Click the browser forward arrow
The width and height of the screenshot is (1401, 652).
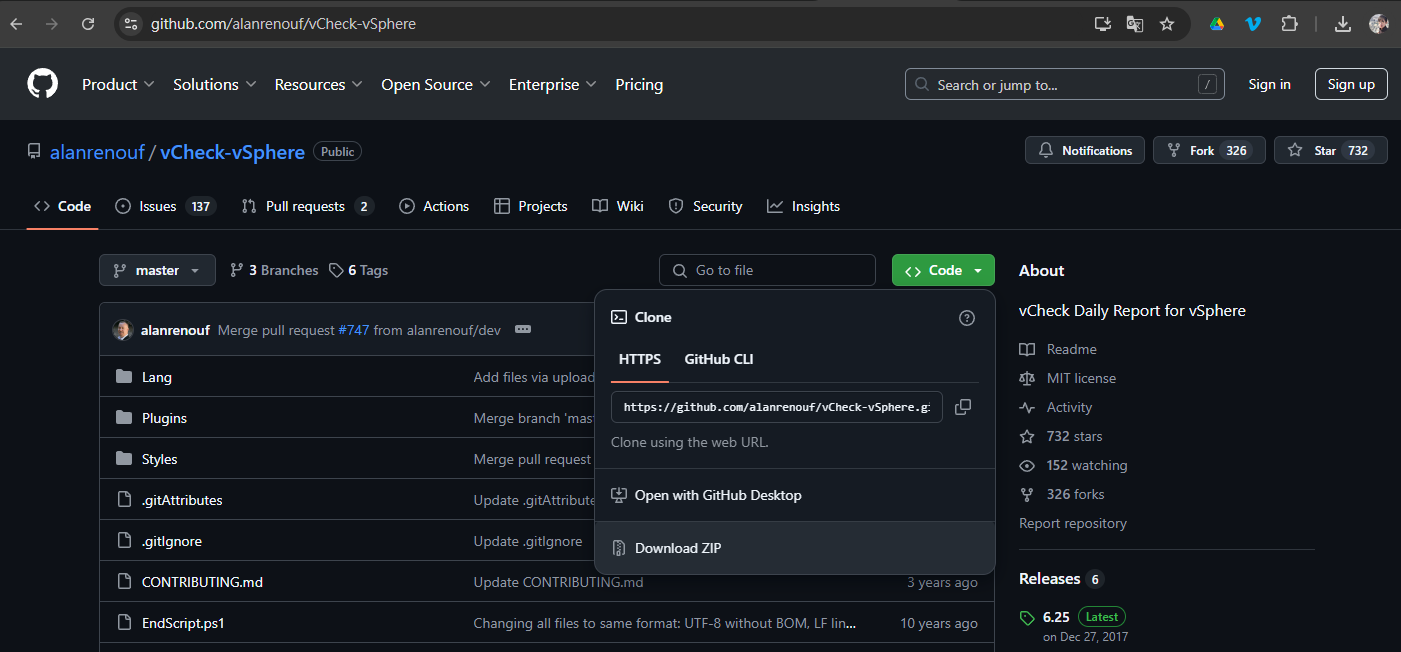[52, 24]
